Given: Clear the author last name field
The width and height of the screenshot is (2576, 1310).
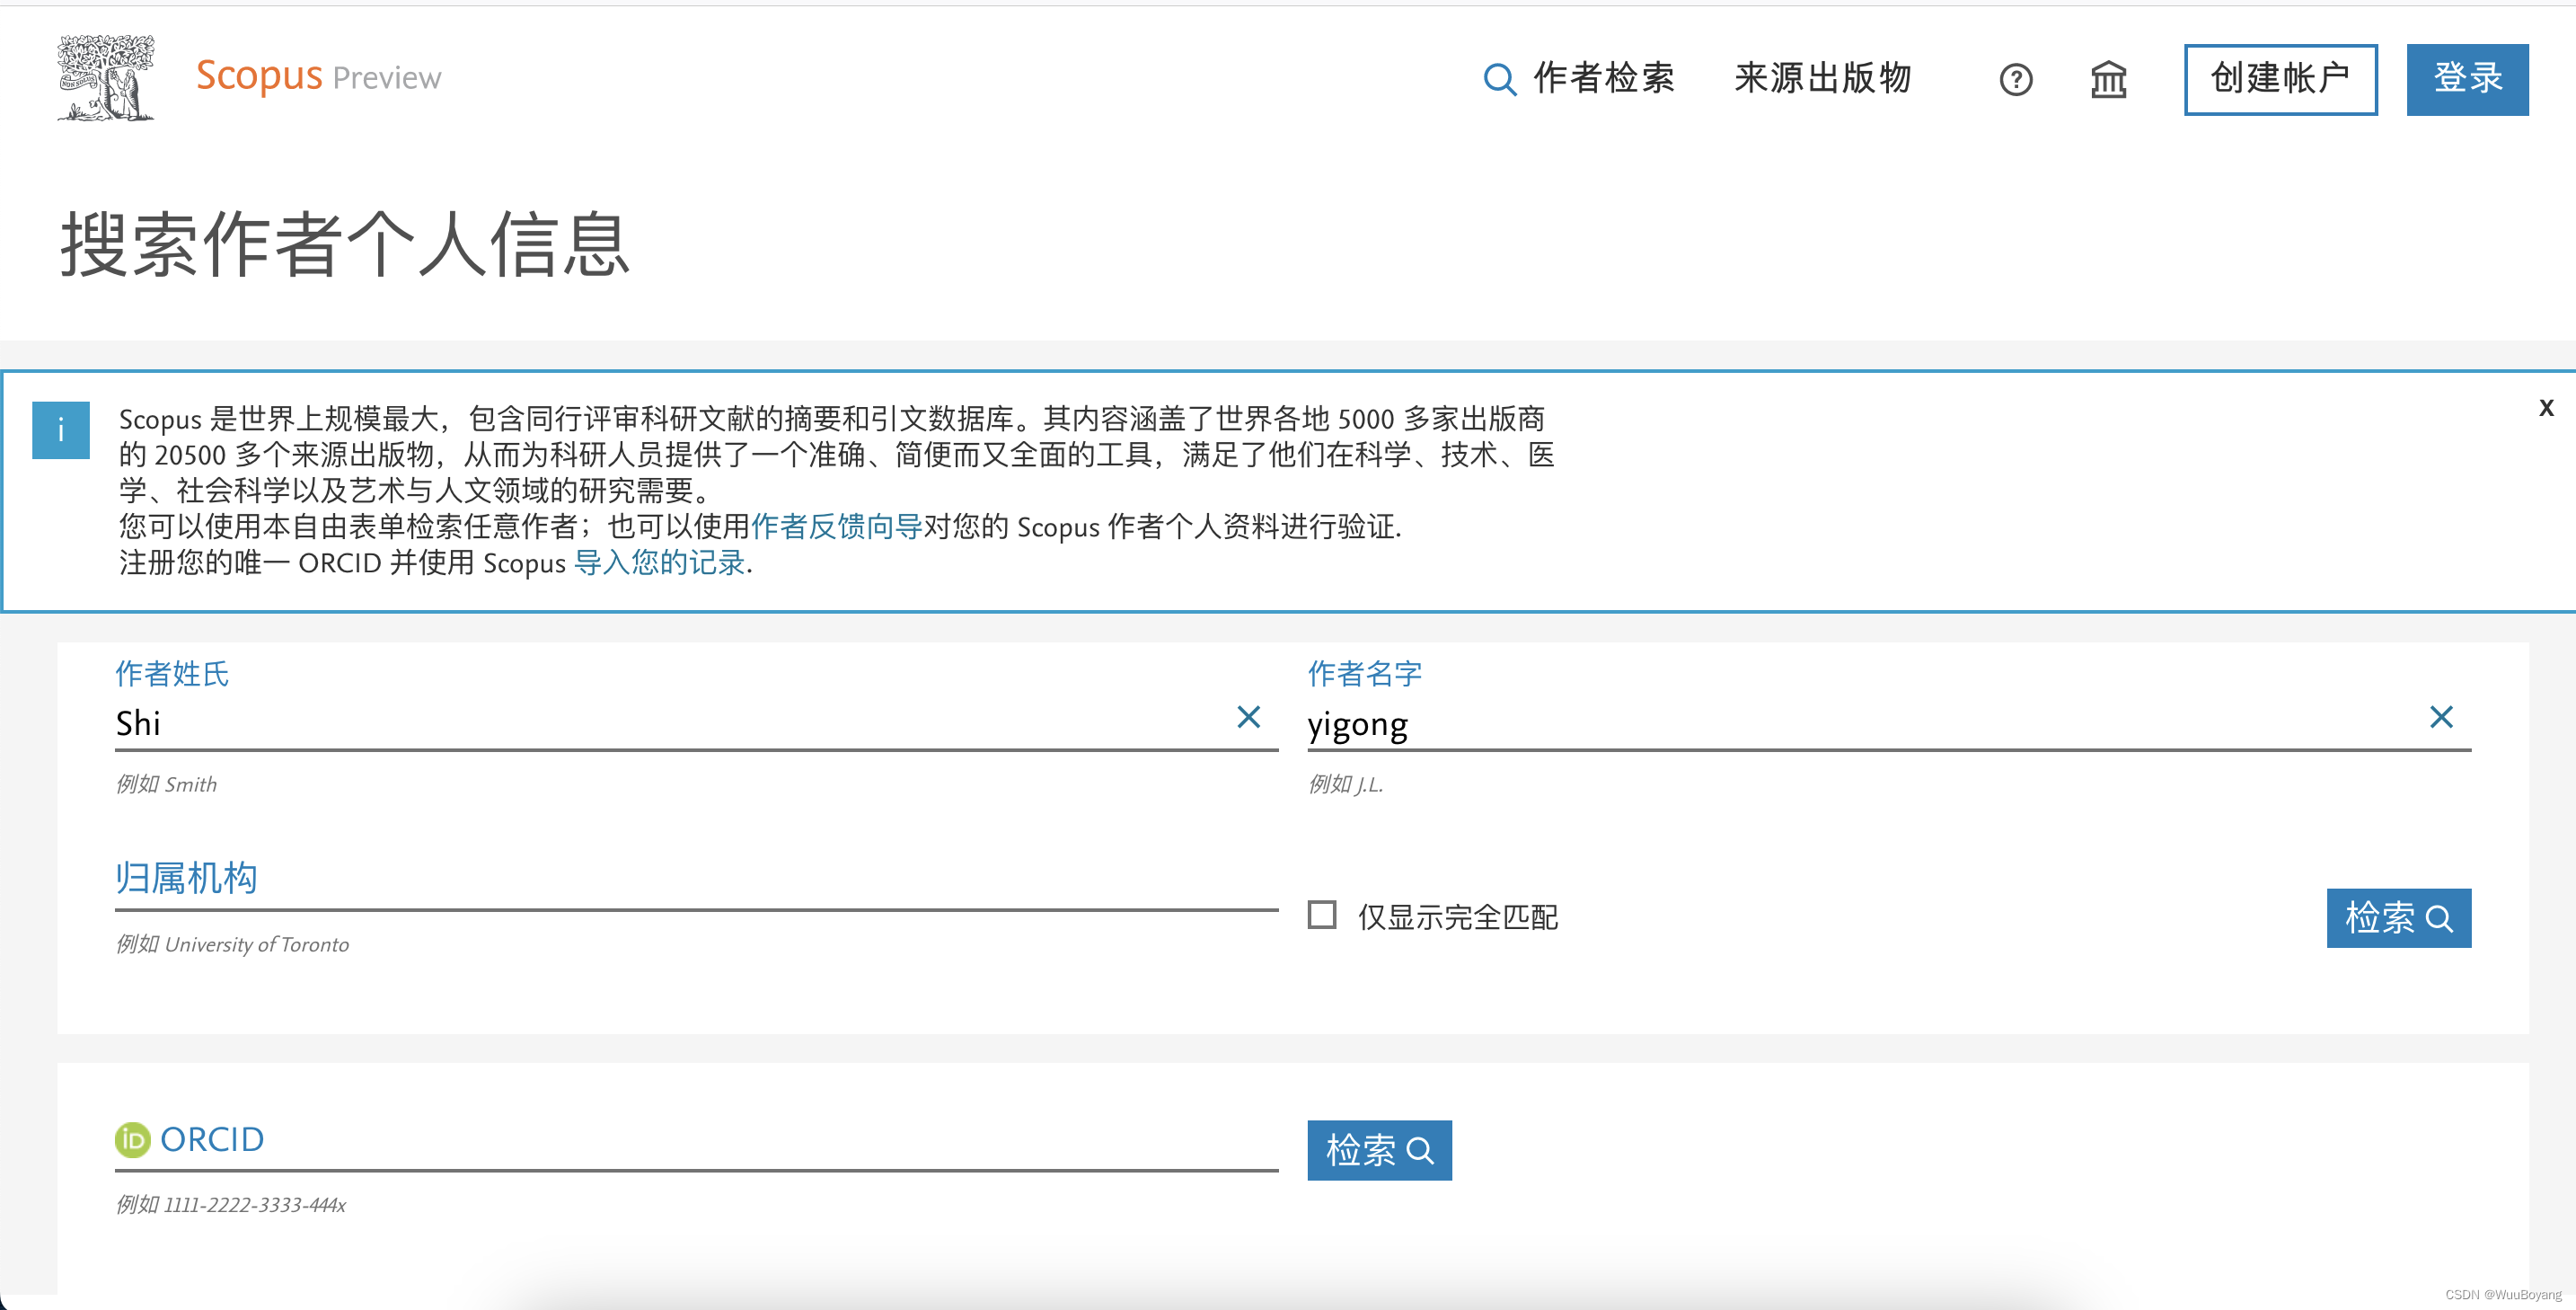Looking at the screenshot, I should click(x=1248, y=717).
